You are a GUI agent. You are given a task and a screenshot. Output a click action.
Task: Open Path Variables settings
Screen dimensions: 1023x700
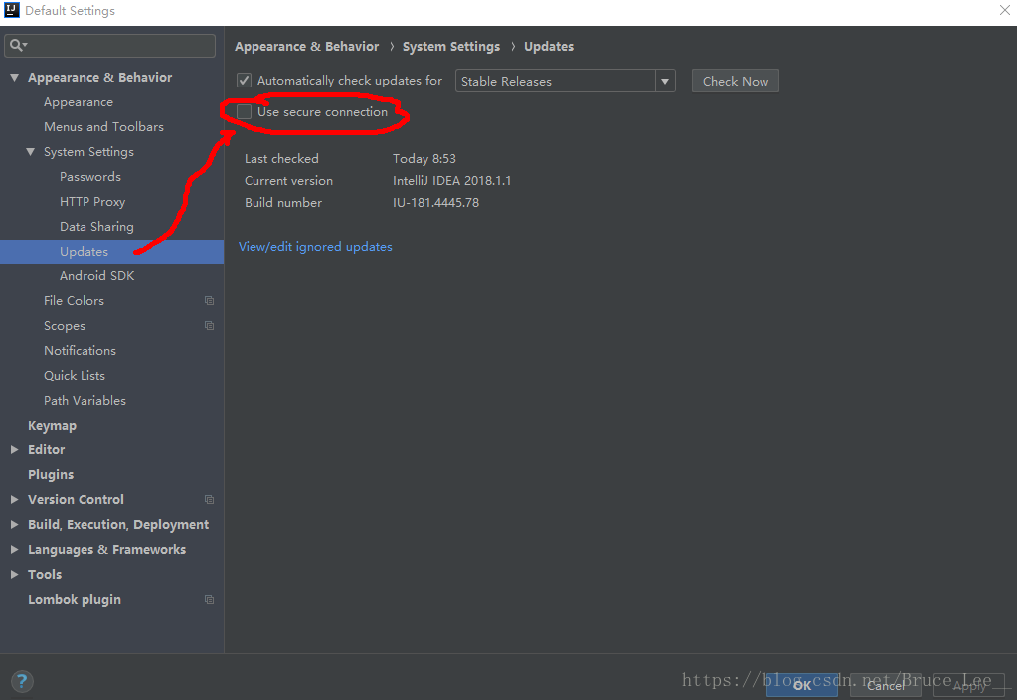tap(85, 401)
